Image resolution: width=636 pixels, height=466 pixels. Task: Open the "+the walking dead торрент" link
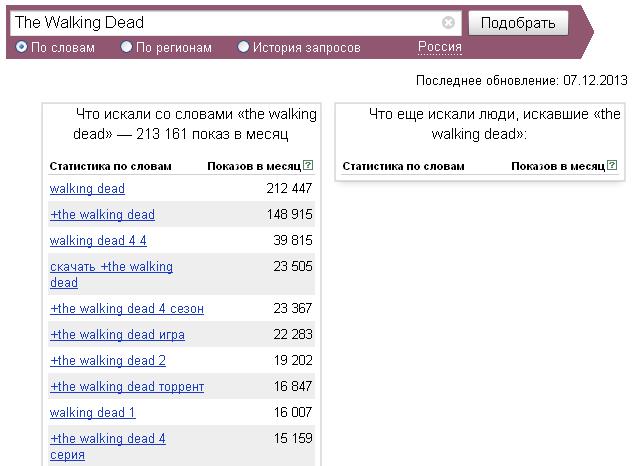pos(127,387)
